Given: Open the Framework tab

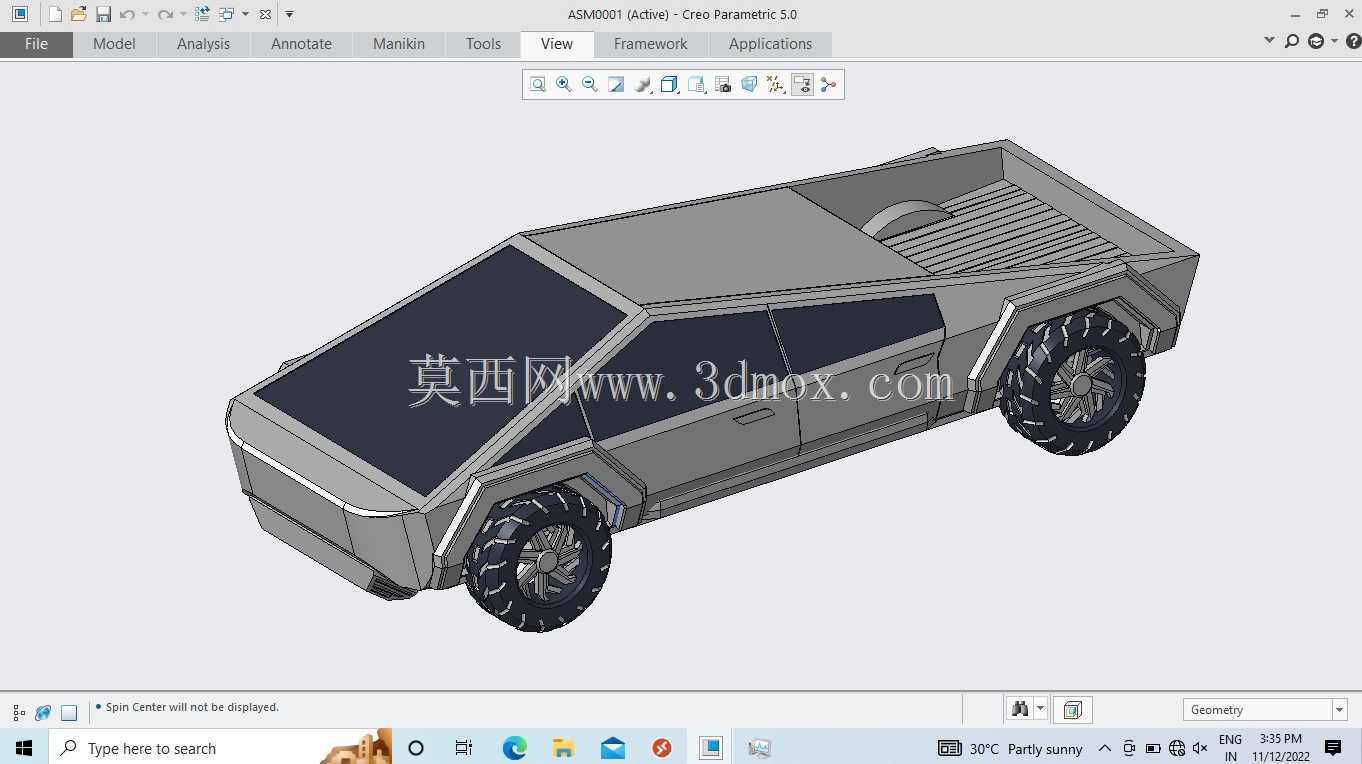Looking at the screenshot, I should [650, 44].
